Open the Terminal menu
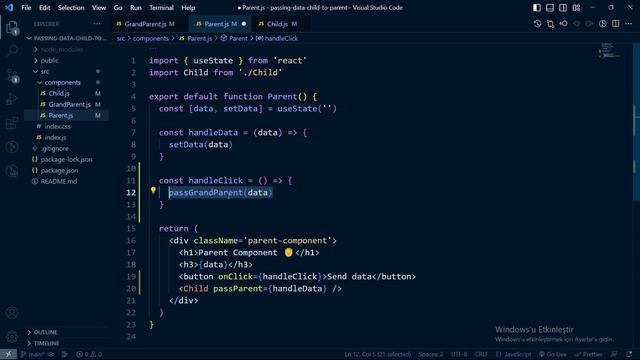The image size is (640, 360). tap(161, 8)
